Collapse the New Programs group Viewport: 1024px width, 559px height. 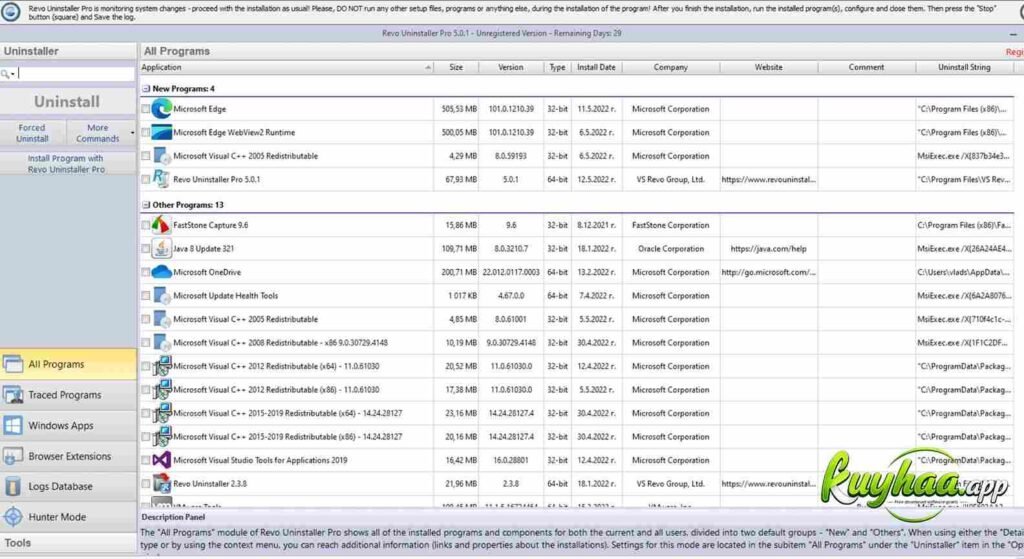coord(146,89)
